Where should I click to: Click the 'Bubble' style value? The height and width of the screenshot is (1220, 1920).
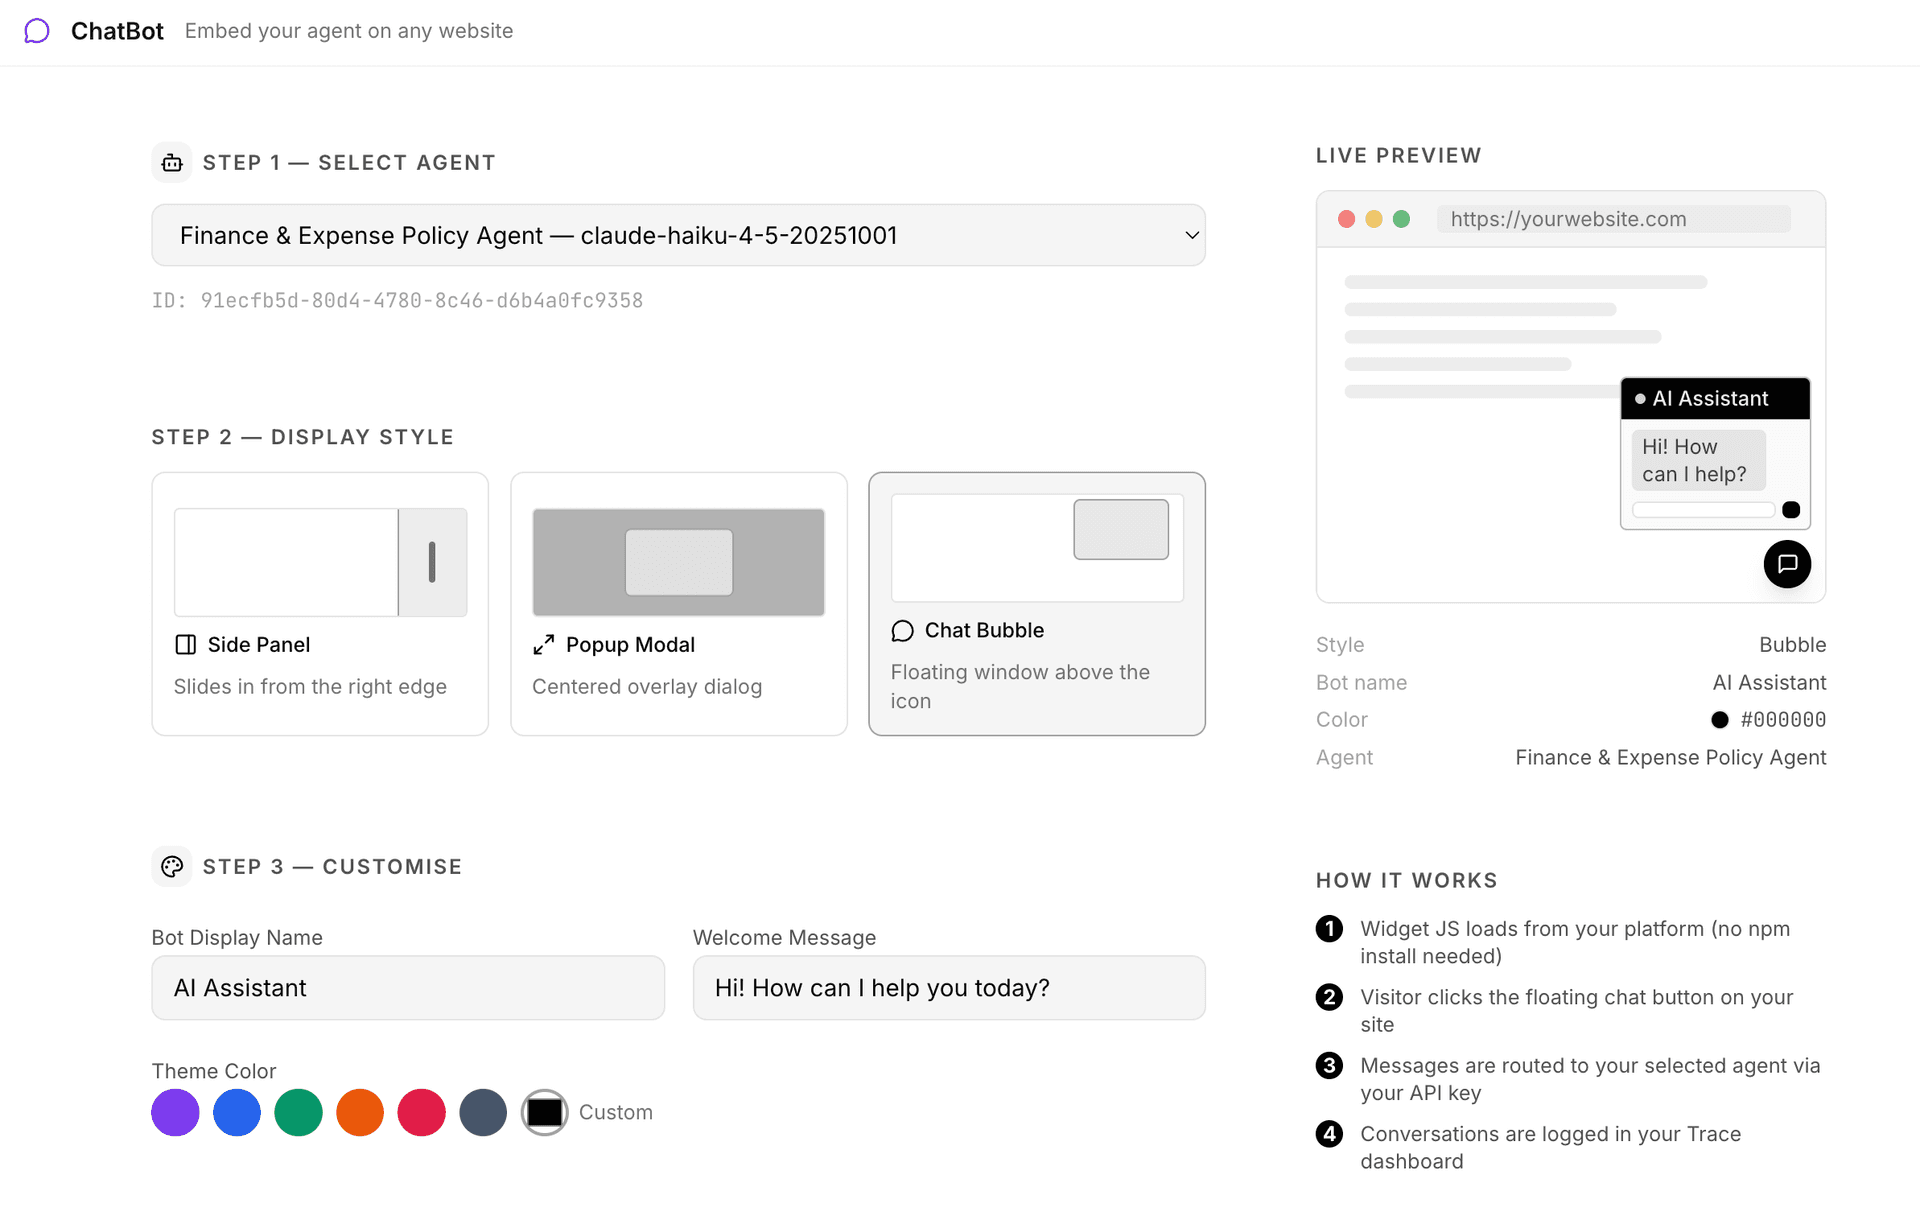[x=1792, y=645]
